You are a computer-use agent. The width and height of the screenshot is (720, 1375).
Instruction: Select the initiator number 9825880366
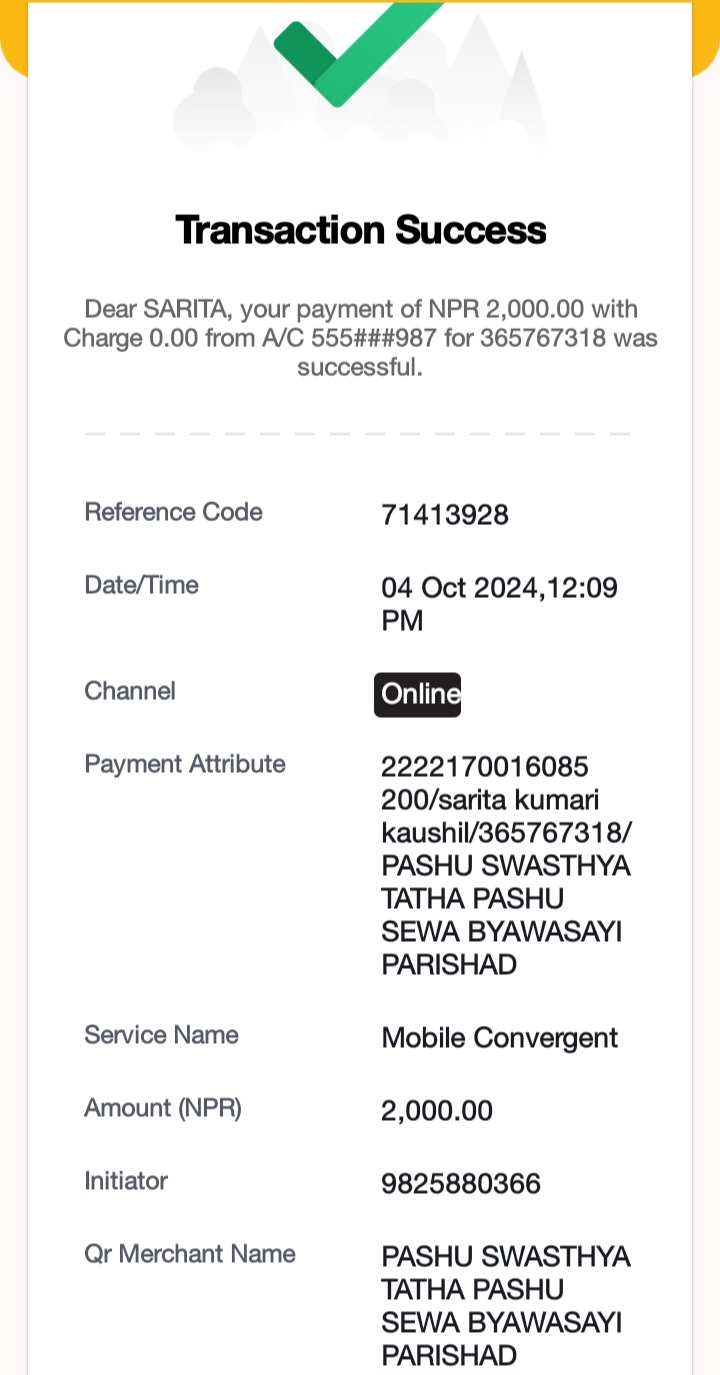[461, 1184]
